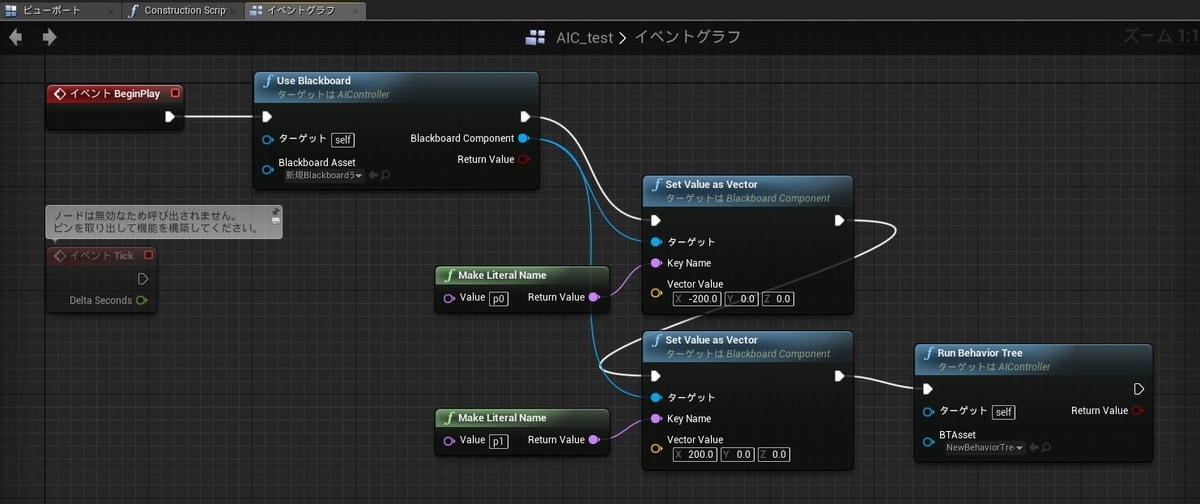
Task: Click Return Value pin of p1 literal
Action: [x=594, y=440]
